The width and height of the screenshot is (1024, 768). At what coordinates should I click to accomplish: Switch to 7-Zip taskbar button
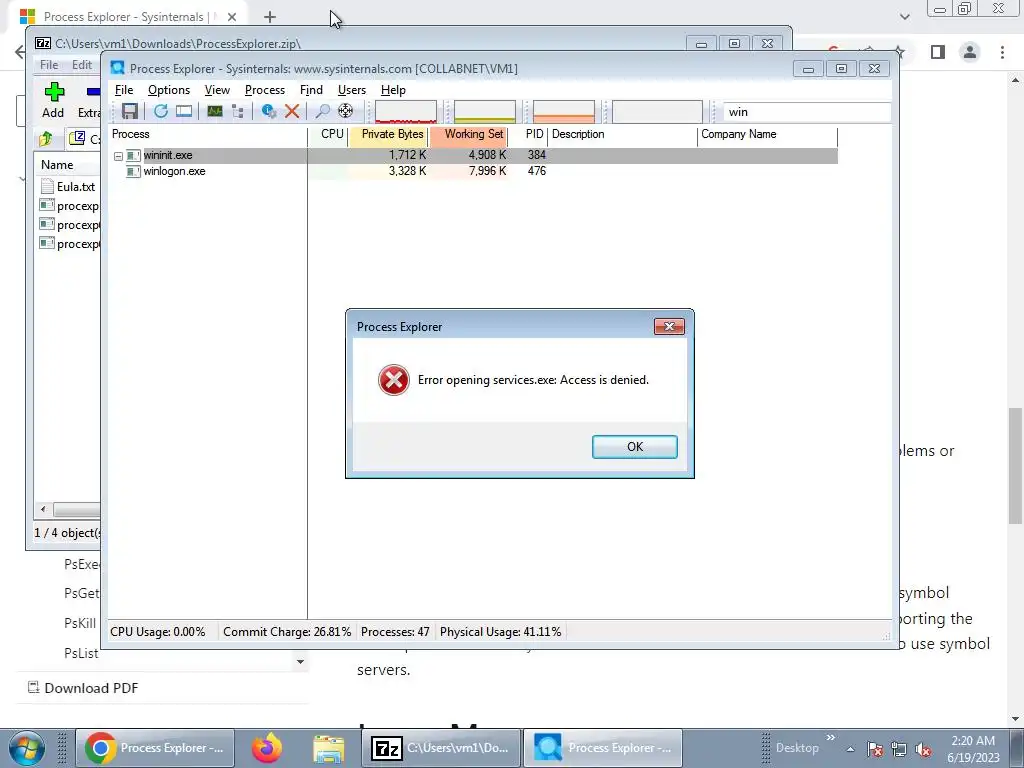(441, 748)
